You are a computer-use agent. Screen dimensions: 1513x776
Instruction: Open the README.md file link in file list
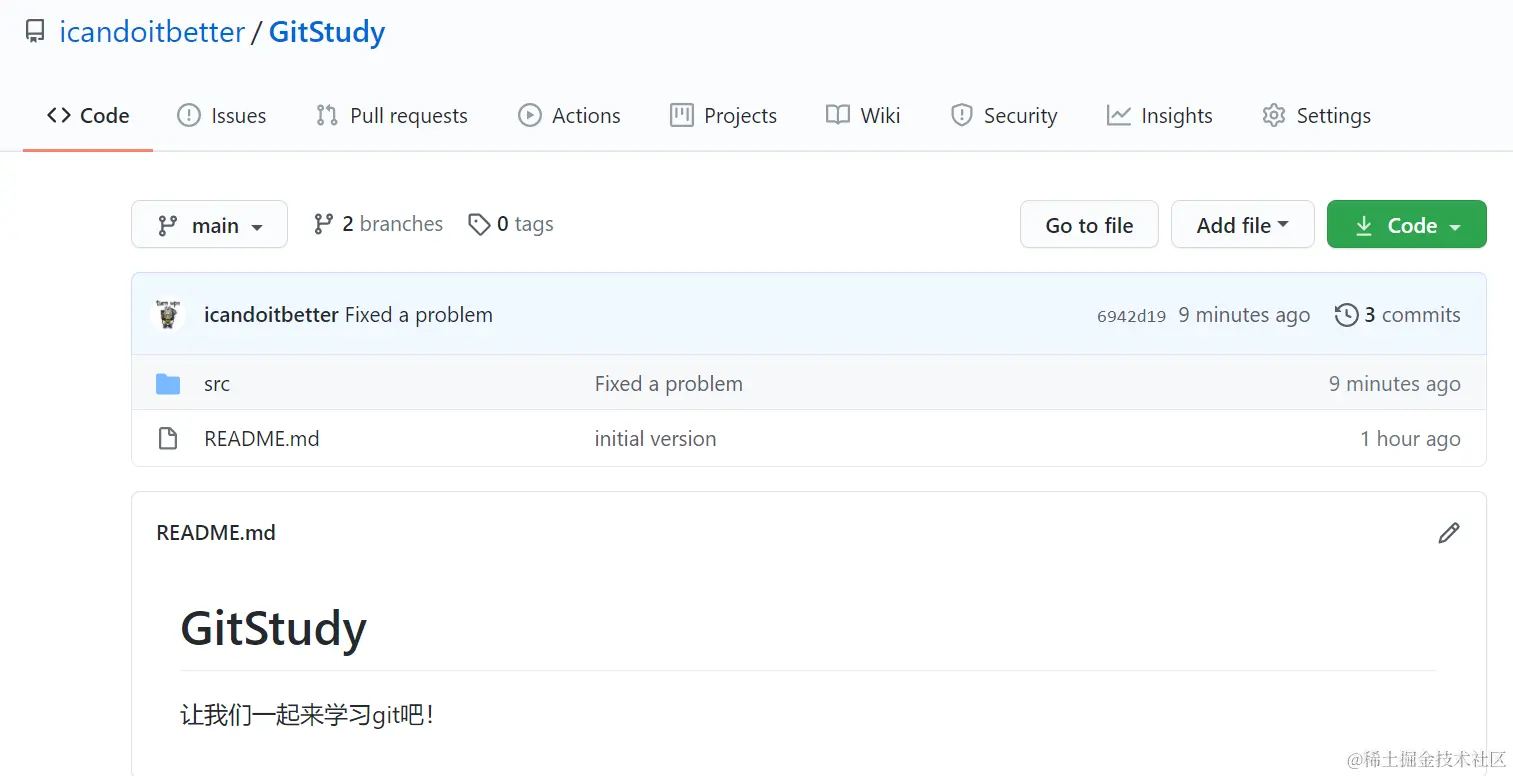pyautogui.click(x=262, y=439)
